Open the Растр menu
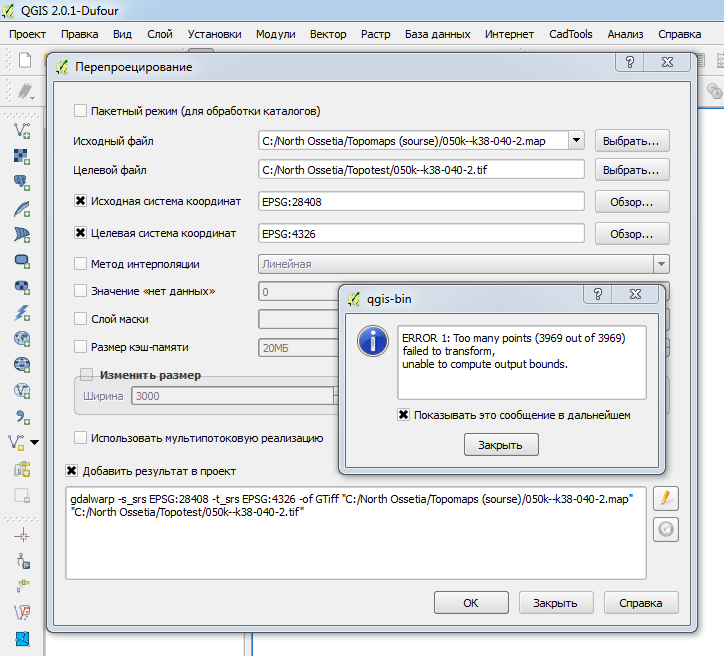The height and width of the screenshot is (656, 724). 375,34
